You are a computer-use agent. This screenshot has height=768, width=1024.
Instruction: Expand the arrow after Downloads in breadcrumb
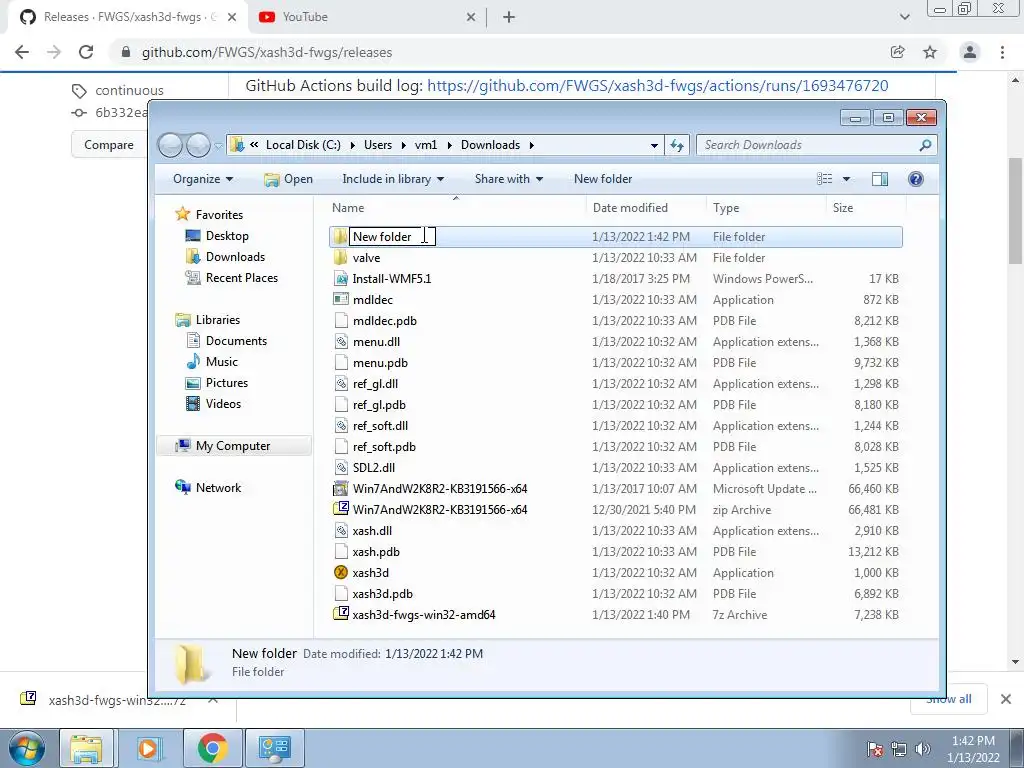coord(532,145)
